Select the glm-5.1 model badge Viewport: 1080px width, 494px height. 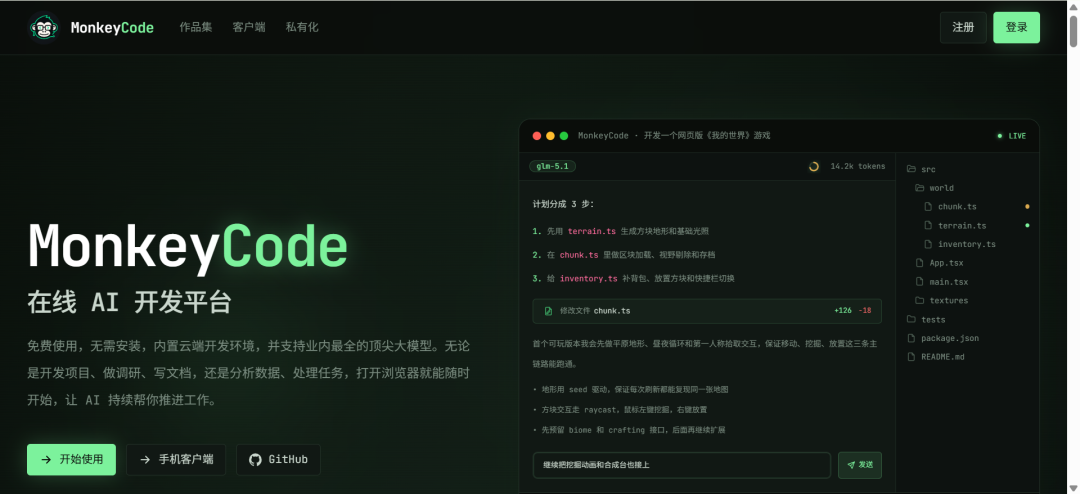coord(552,166)
